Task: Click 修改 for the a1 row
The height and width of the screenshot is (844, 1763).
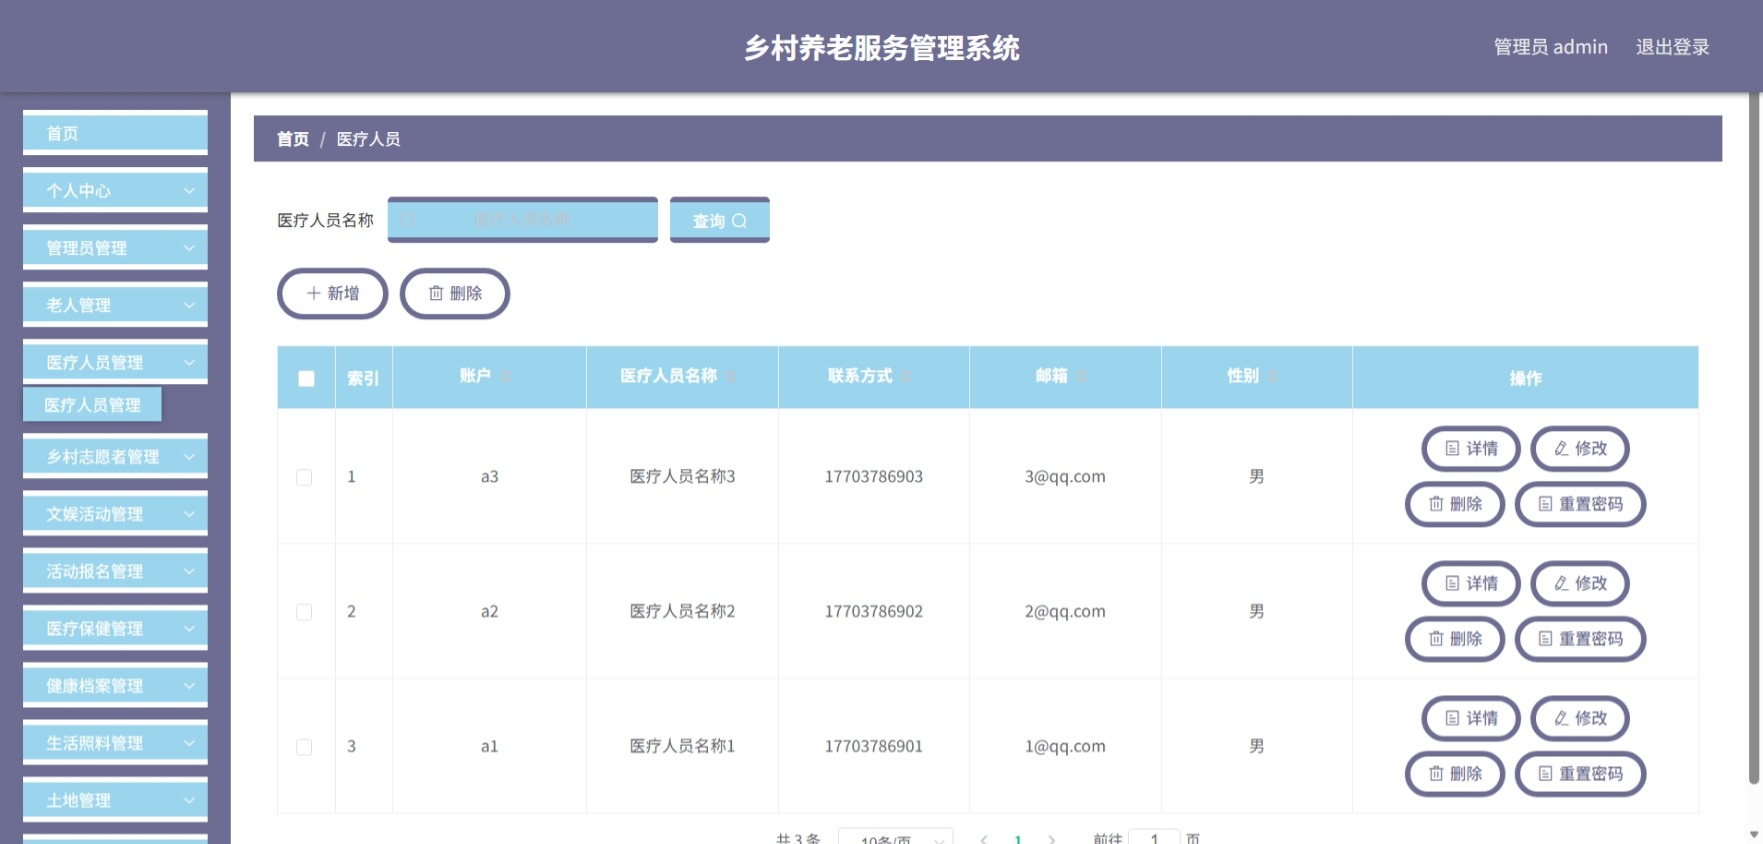Action: click(1580, 718)
